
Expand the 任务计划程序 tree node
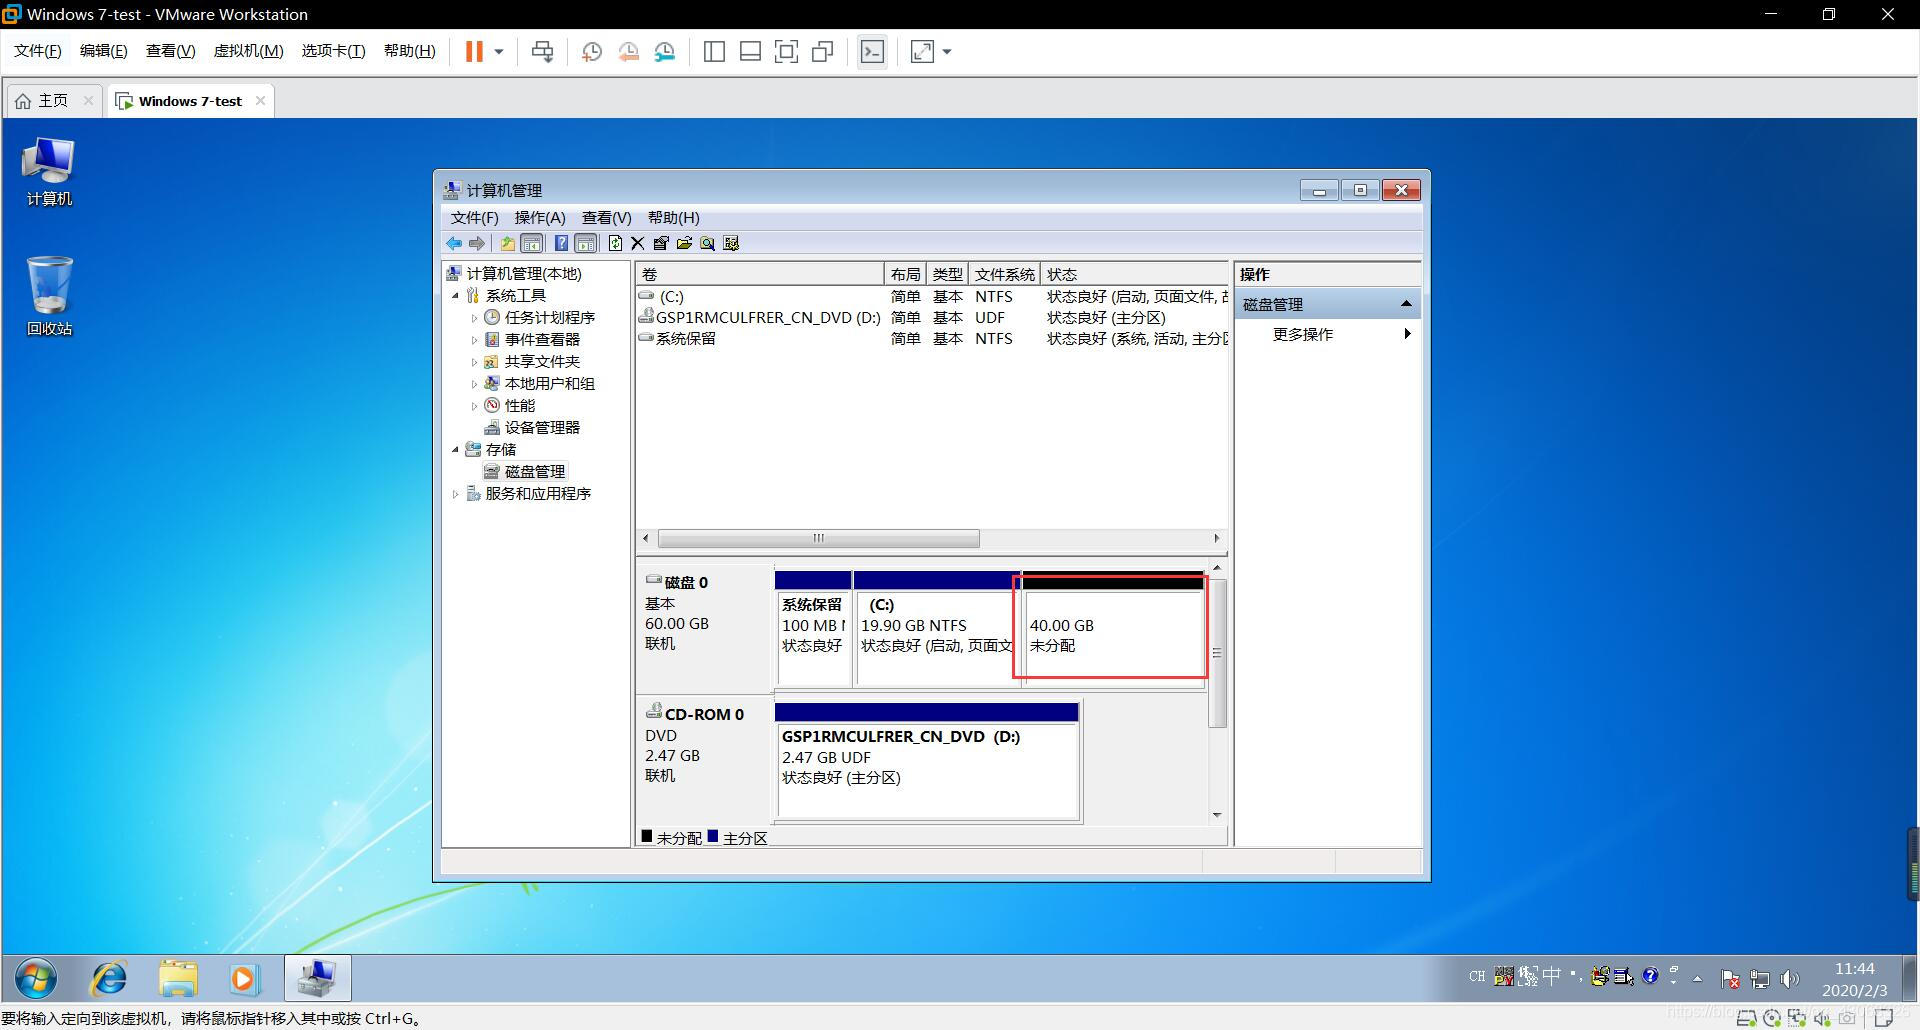coord(474,318)
